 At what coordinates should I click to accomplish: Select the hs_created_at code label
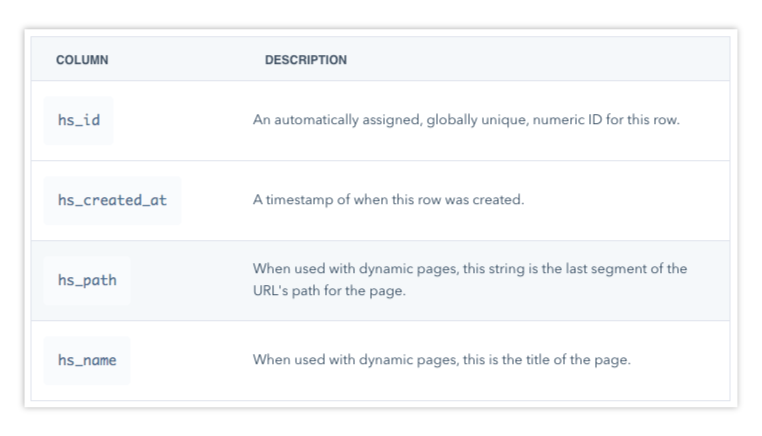[112, 200]
